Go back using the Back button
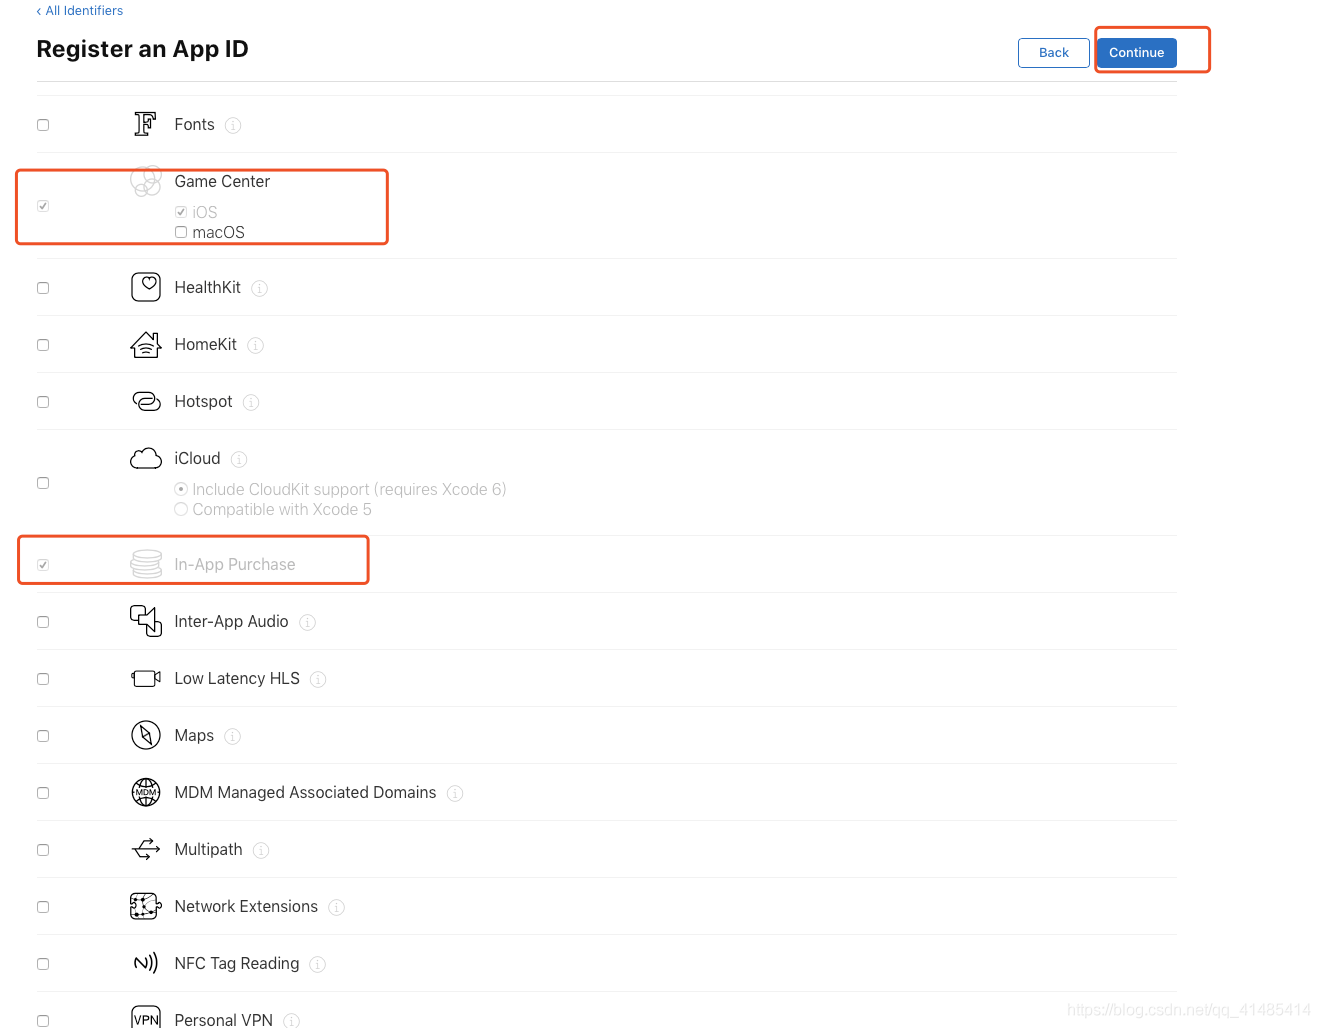 (x=1054, y=53)
